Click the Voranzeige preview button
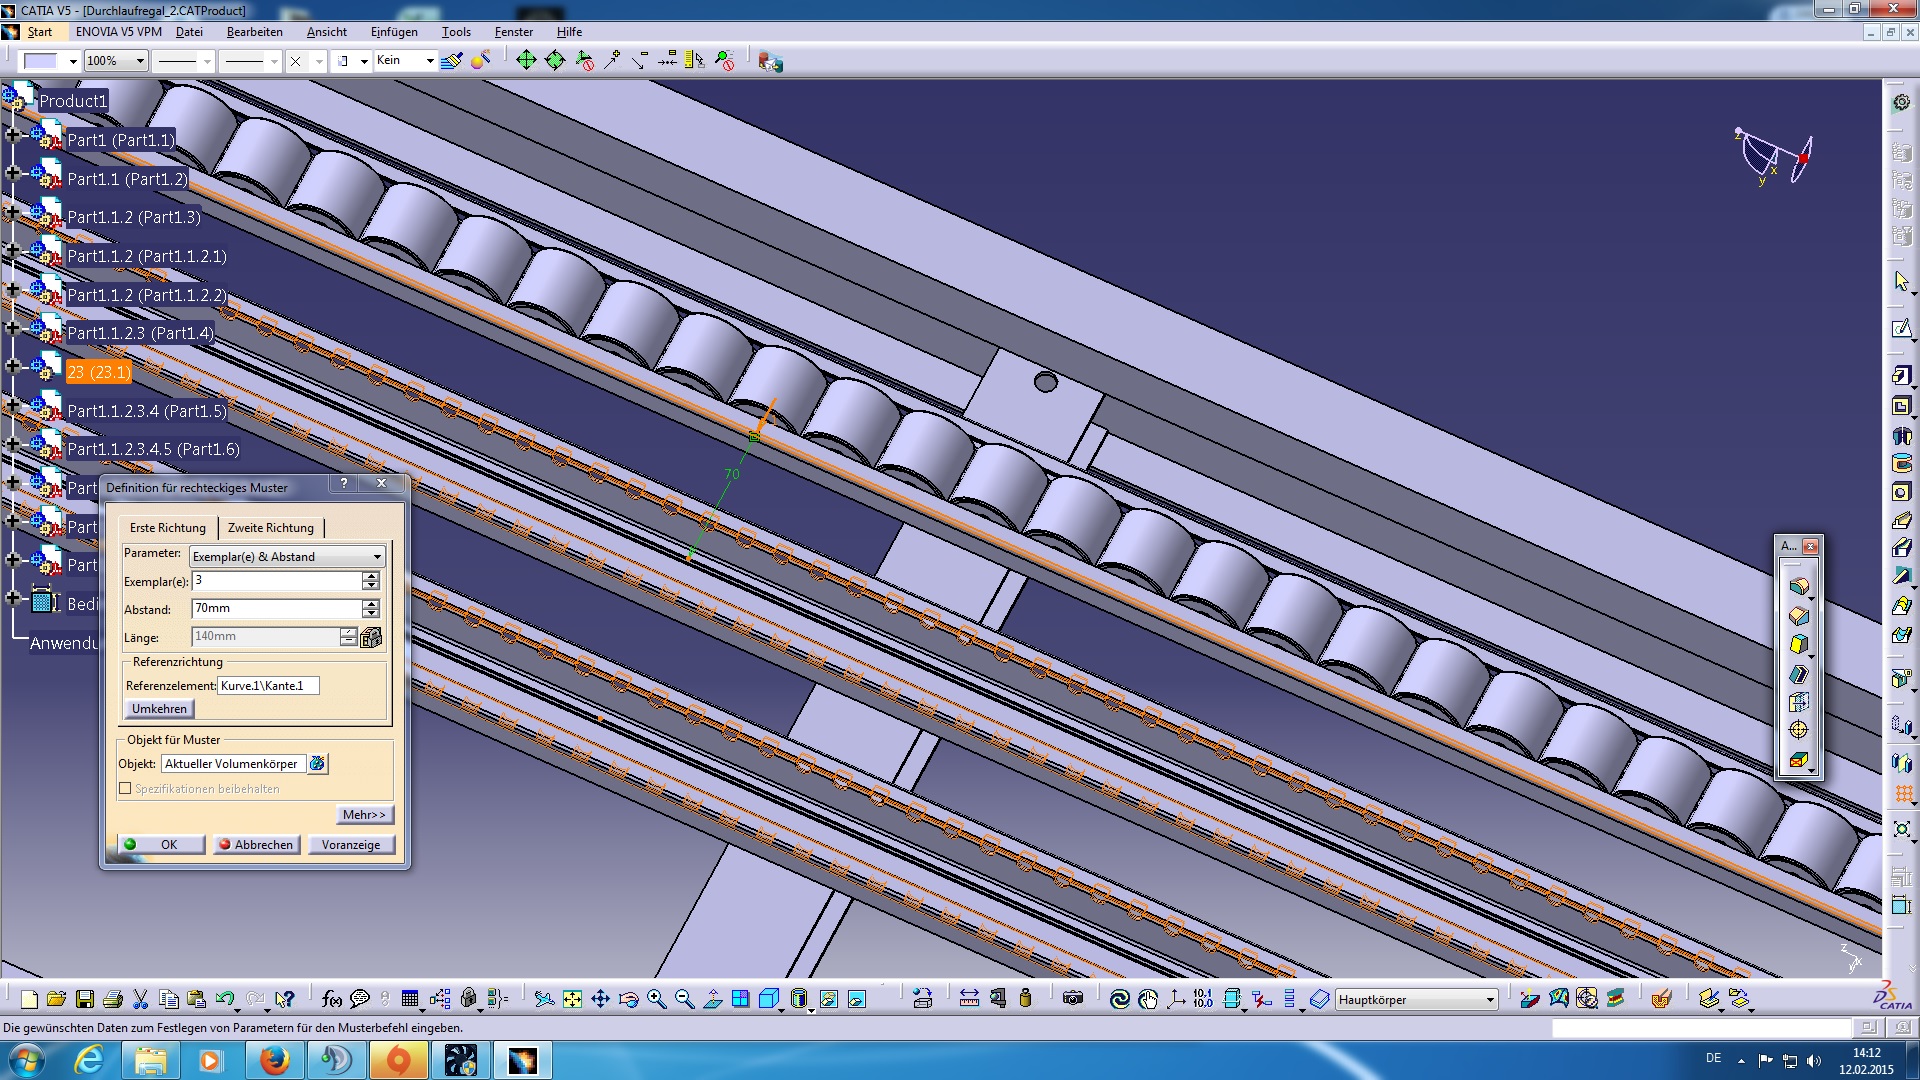The width and height of the screenshot is (1920, 1080). 351,845
